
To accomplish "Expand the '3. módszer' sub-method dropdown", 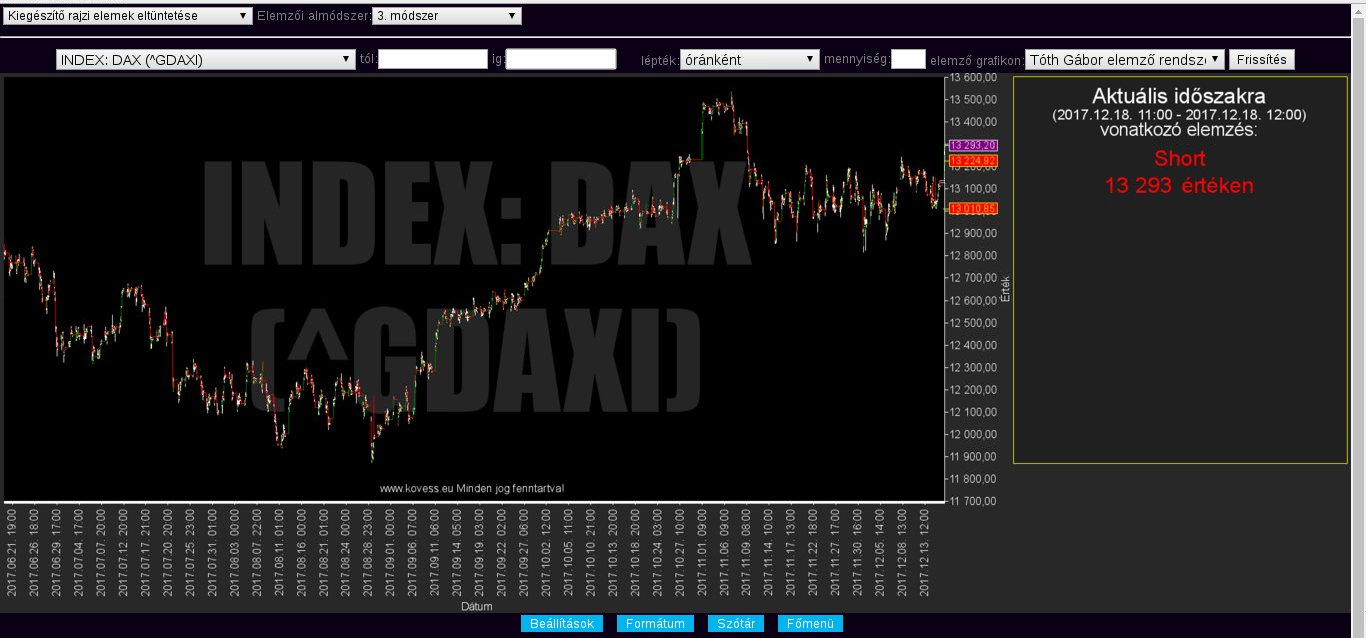I will pos(446,16).
